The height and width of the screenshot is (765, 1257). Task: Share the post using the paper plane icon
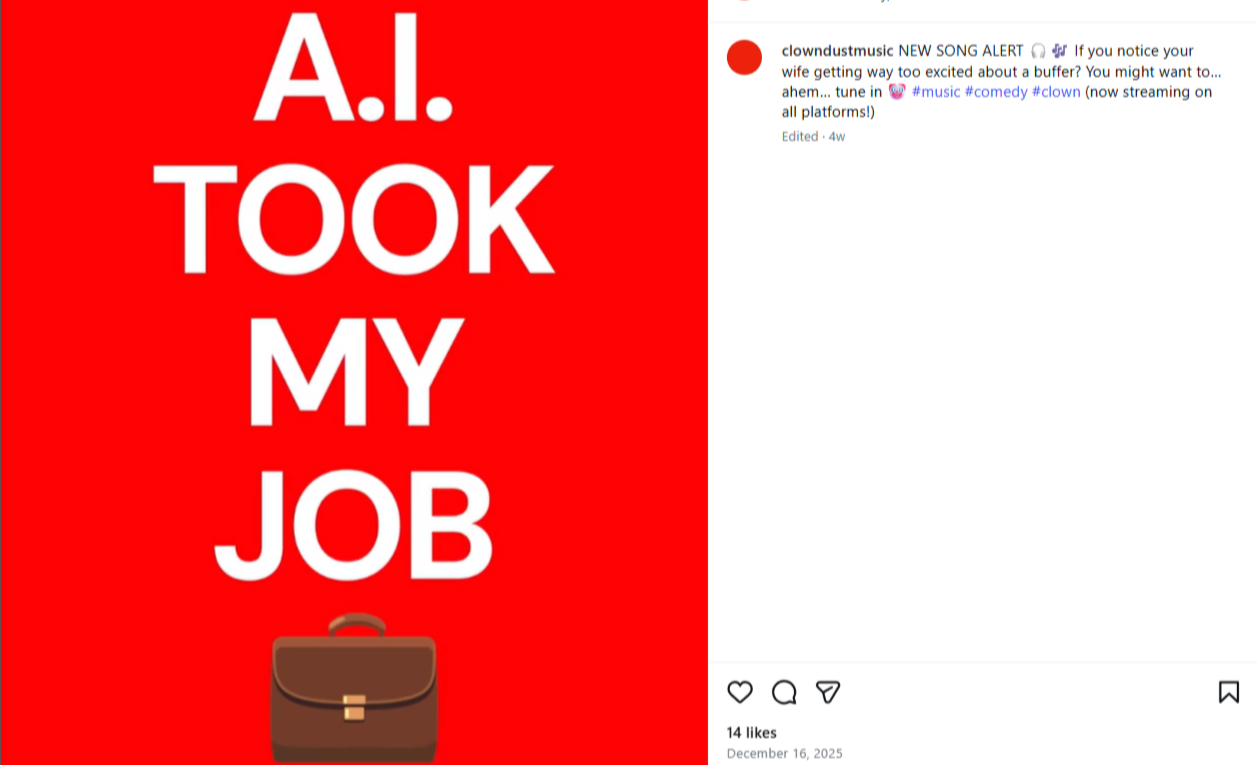tap(828, 692)
